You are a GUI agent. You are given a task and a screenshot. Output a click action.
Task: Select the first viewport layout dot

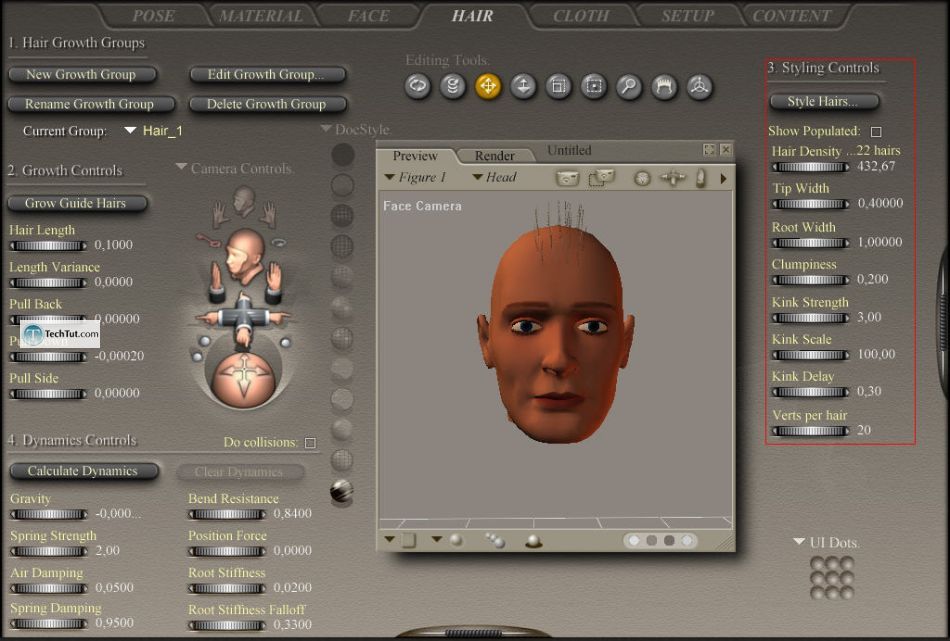tap(634, 540)
